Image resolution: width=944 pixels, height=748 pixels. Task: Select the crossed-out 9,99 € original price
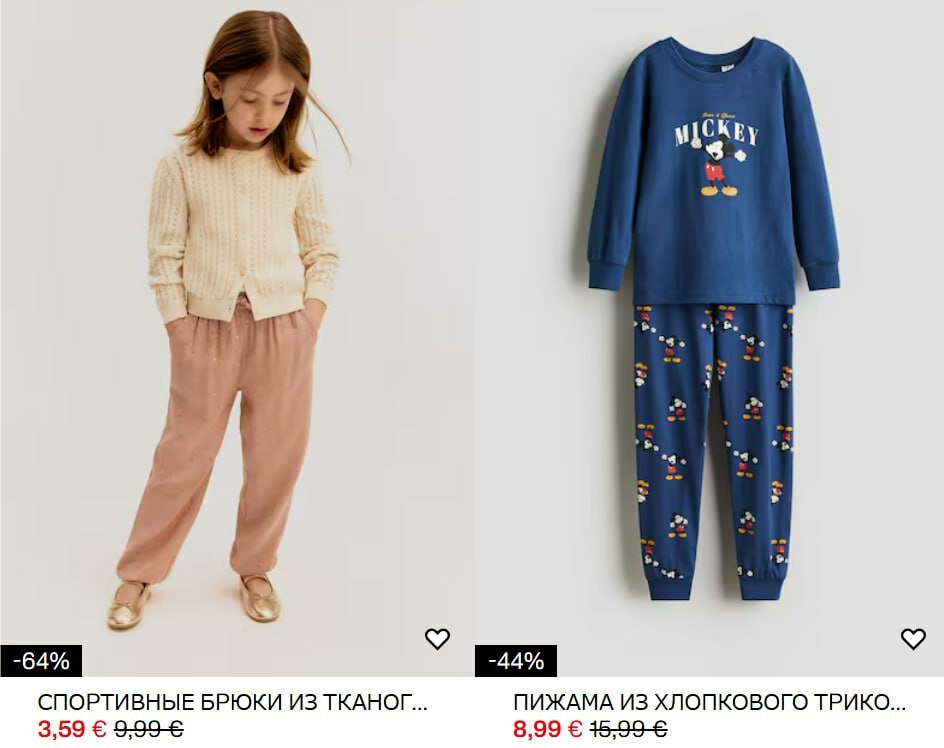149,729
